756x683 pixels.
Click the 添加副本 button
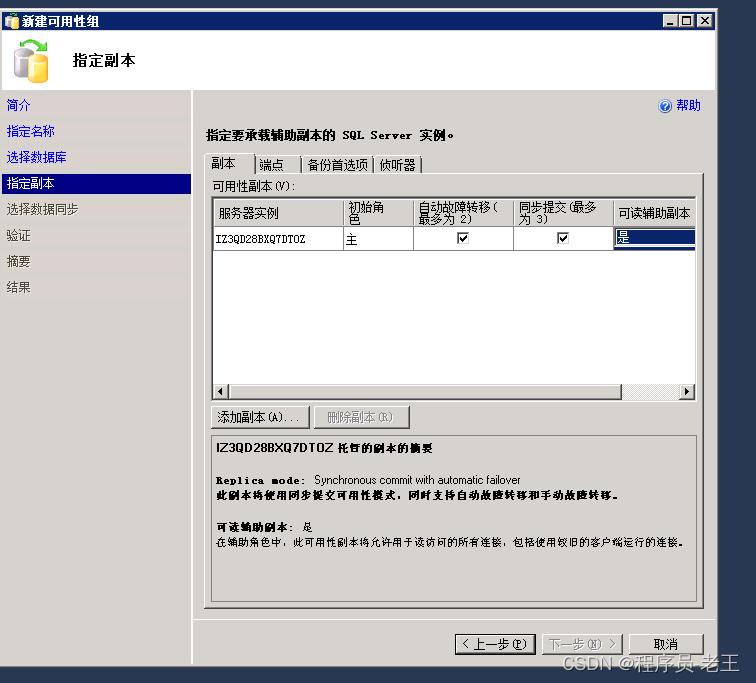point(259,417)
